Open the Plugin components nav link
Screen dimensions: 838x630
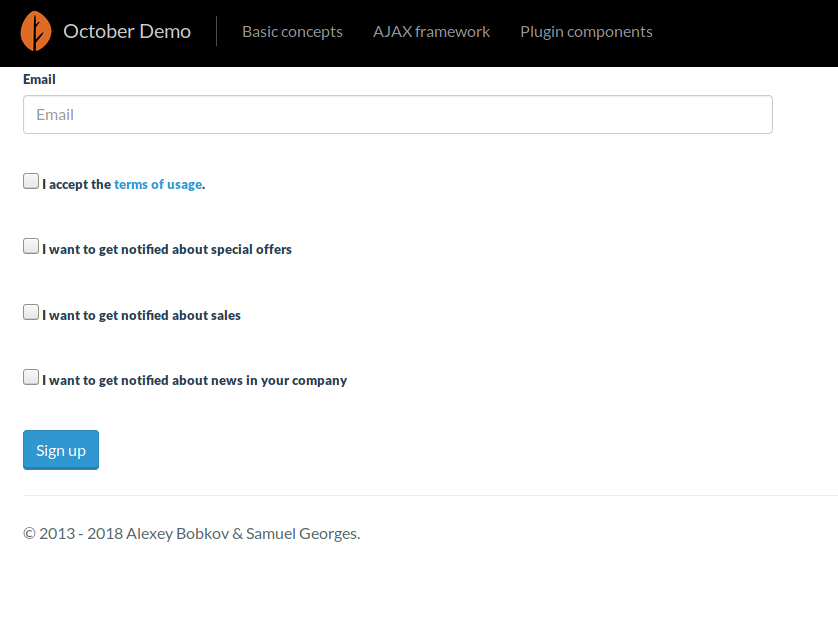pos(586,32)
